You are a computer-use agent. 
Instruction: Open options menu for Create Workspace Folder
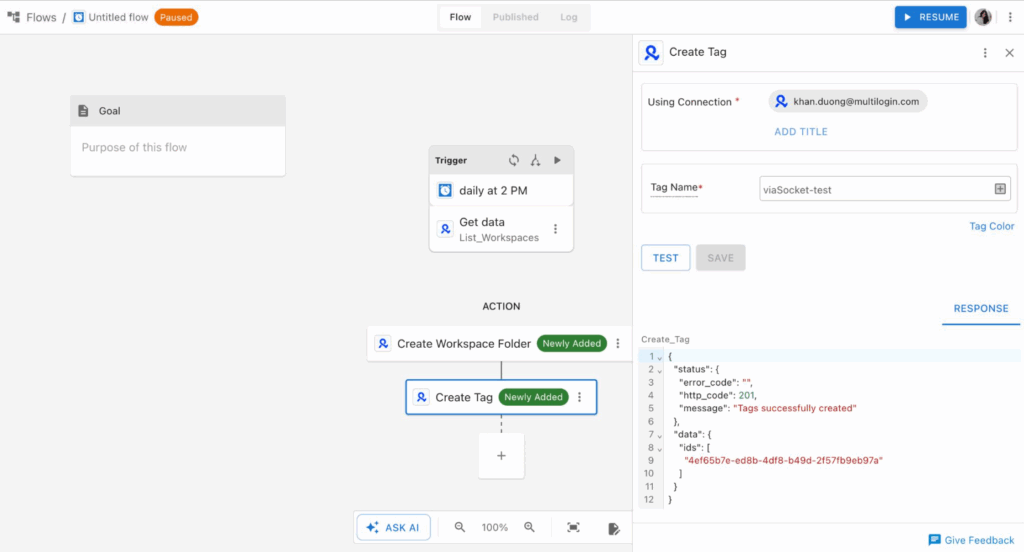click(618, 344)
